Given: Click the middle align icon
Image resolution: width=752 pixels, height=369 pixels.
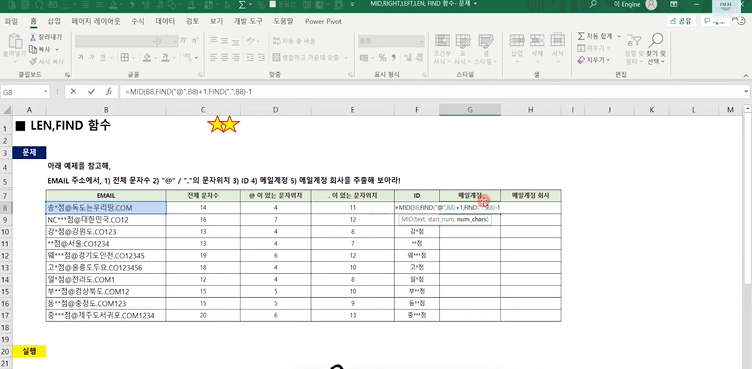Looking at the screenshot, I should [225, 41].
